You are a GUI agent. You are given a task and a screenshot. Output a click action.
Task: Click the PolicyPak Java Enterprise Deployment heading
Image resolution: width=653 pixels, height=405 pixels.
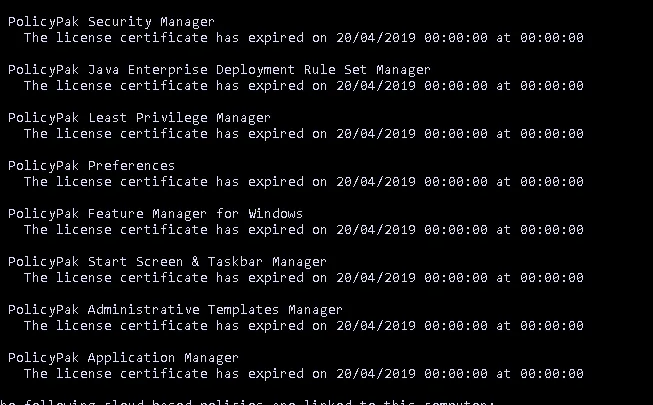point(219,70)
